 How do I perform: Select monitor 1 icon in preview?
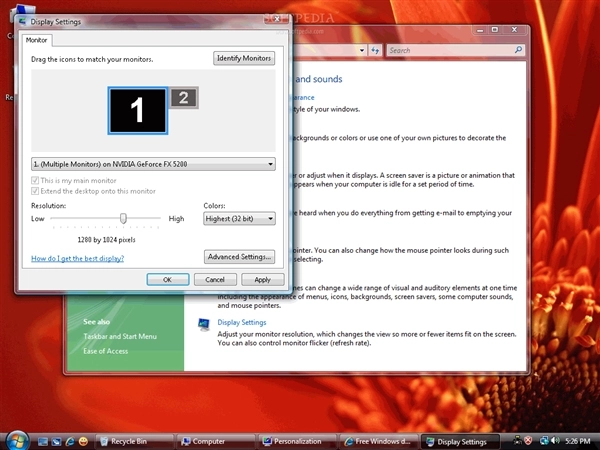pos(138,110)
